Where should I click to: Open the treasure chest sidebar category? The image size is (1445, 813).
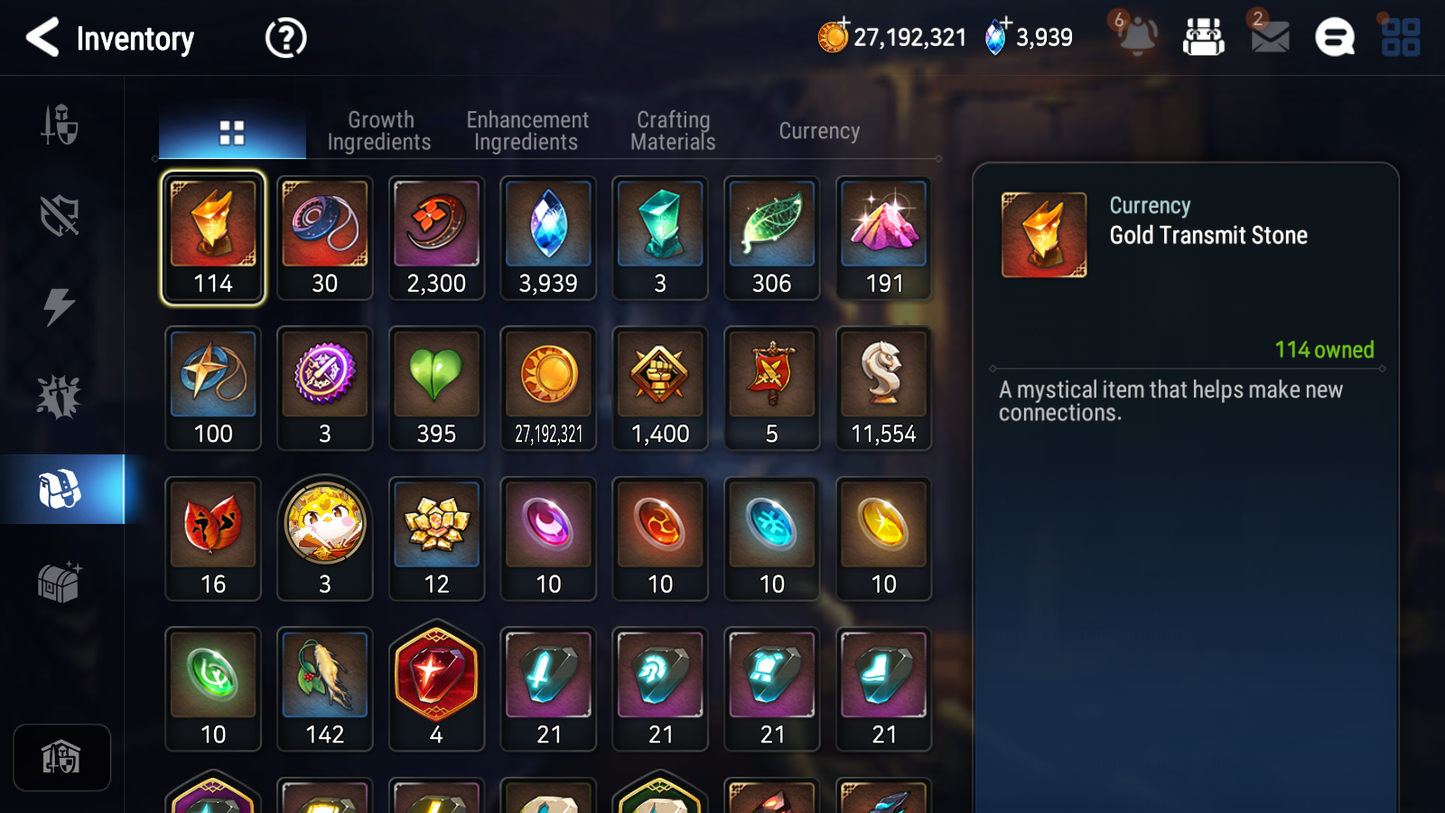[59, 582]
